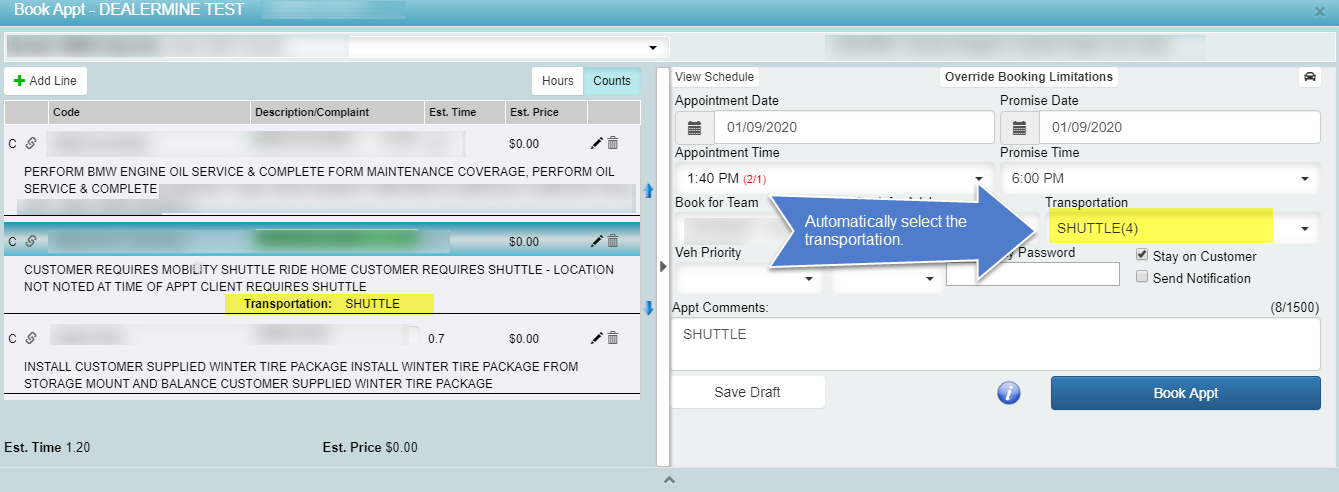Click the Book Appt button
This screenshot has height=492, width=1339.
[1185, 393]
